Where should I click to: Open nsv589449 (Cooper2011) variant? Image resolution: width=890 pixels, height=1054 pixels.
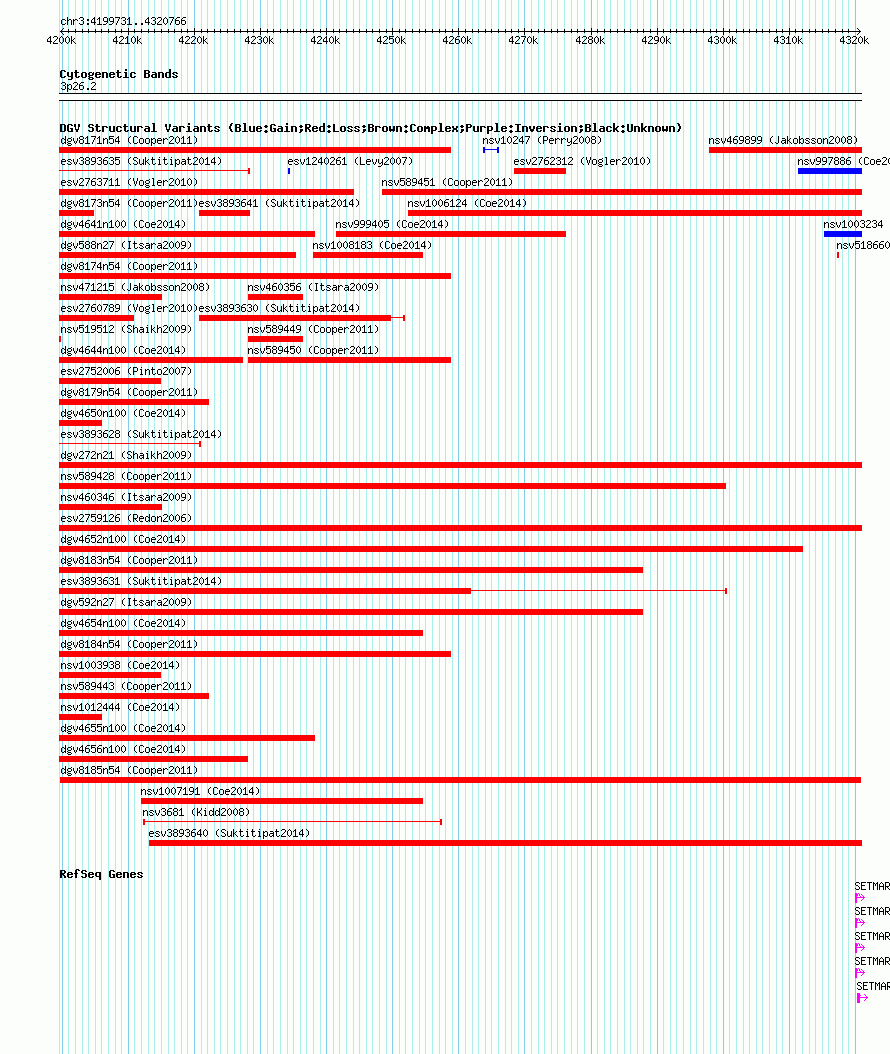[313, 329]
